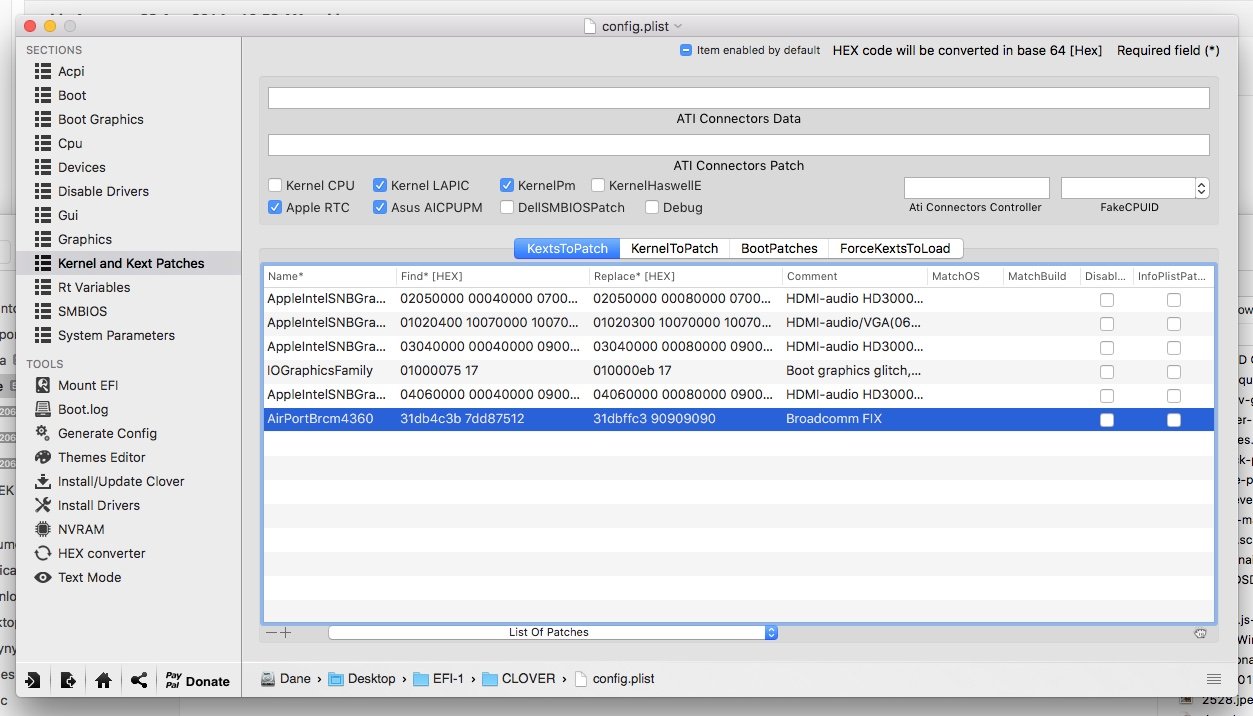
Task: Click the Replace* [HEX] column header
Action: tap(686, 276)
